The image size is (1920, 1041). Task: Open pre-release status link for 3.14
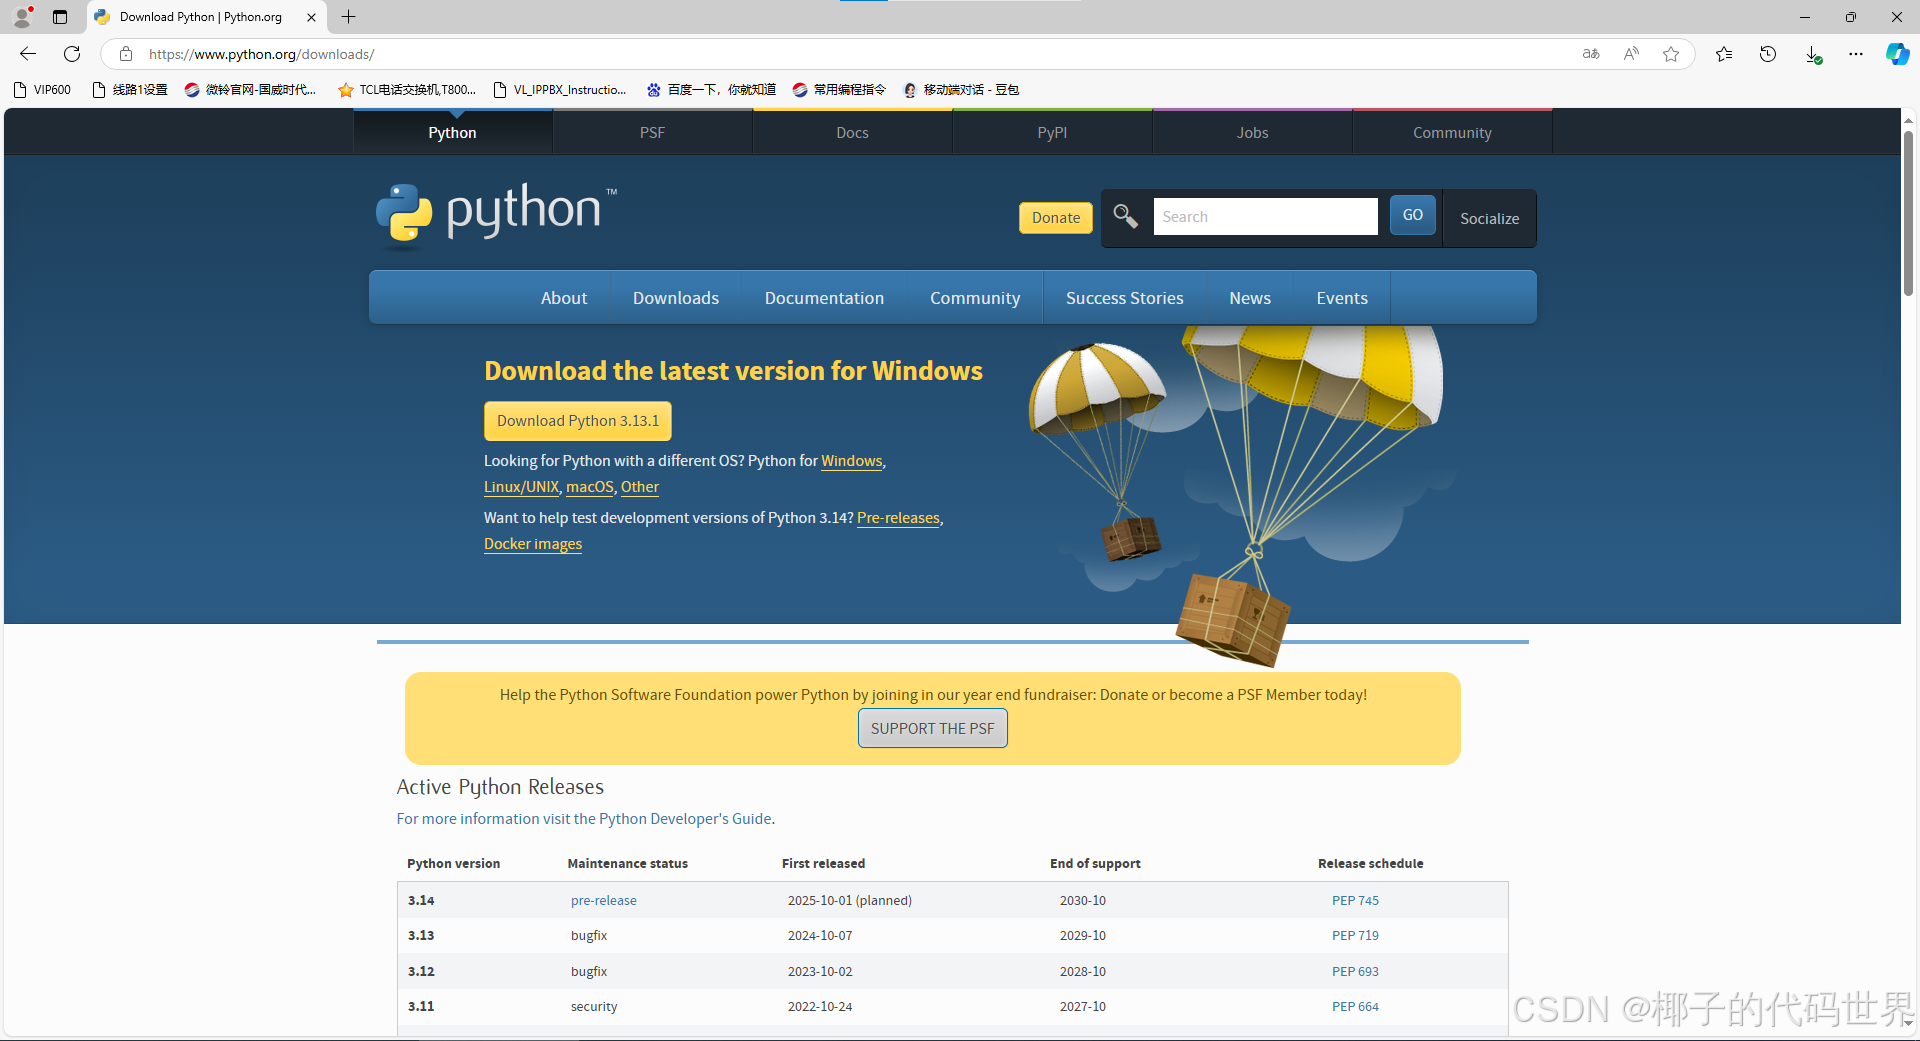coord(604,901)
